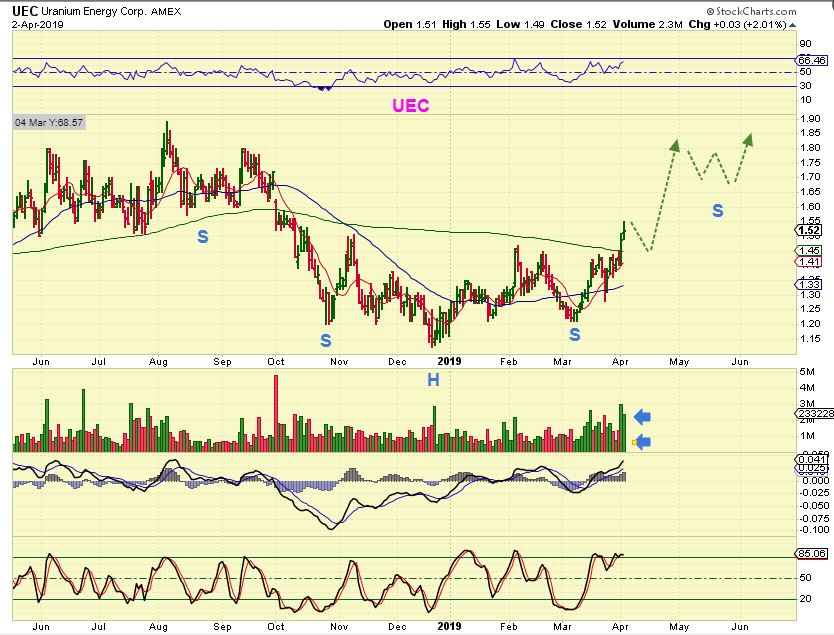
Task: Click the upper blue arrow beside volume panel
Action: [642, 417]
